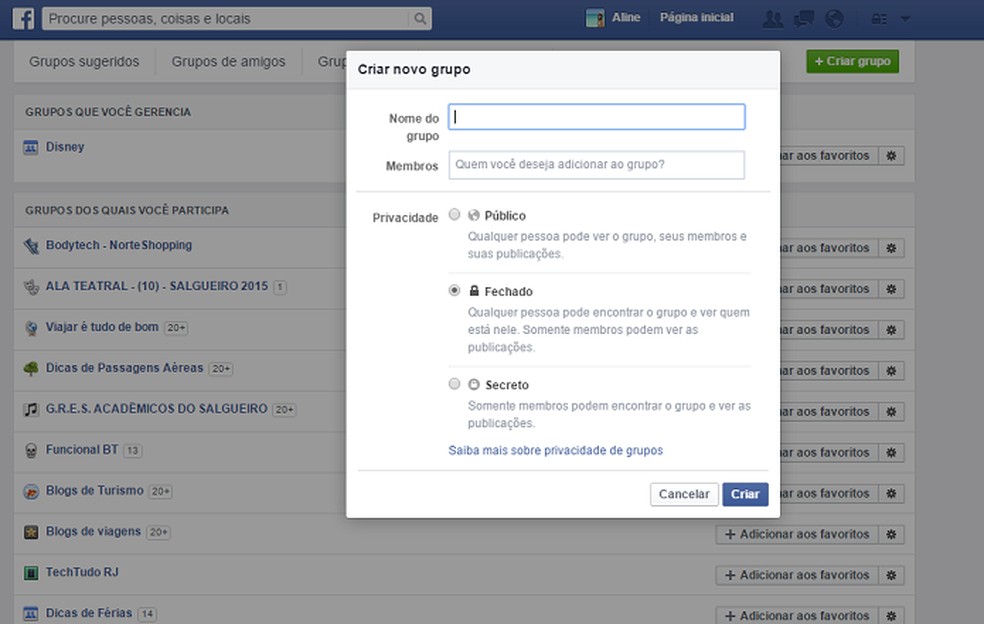The width and height of the screenshot is (984, 624).
Task: Click the Secreto privacy icon
Action: (474, 384)
